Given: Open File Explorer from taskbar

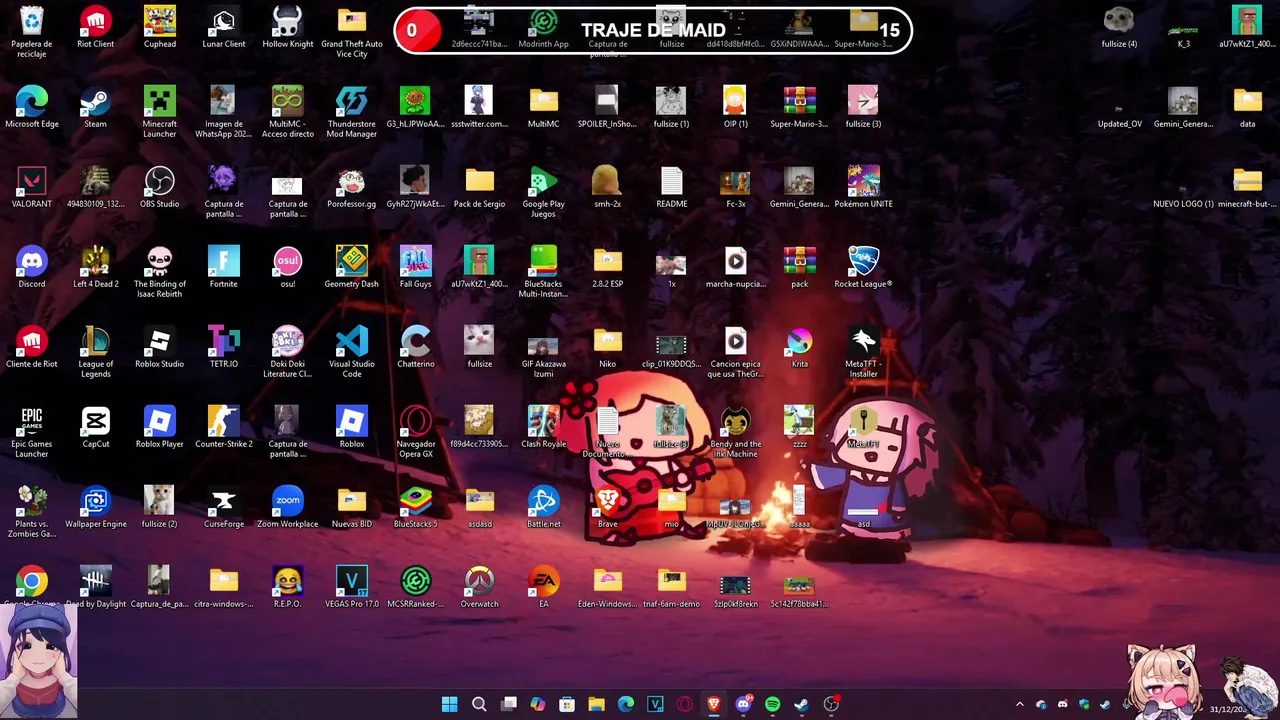Looking at the screenshot, I should [x=597, y=704].
